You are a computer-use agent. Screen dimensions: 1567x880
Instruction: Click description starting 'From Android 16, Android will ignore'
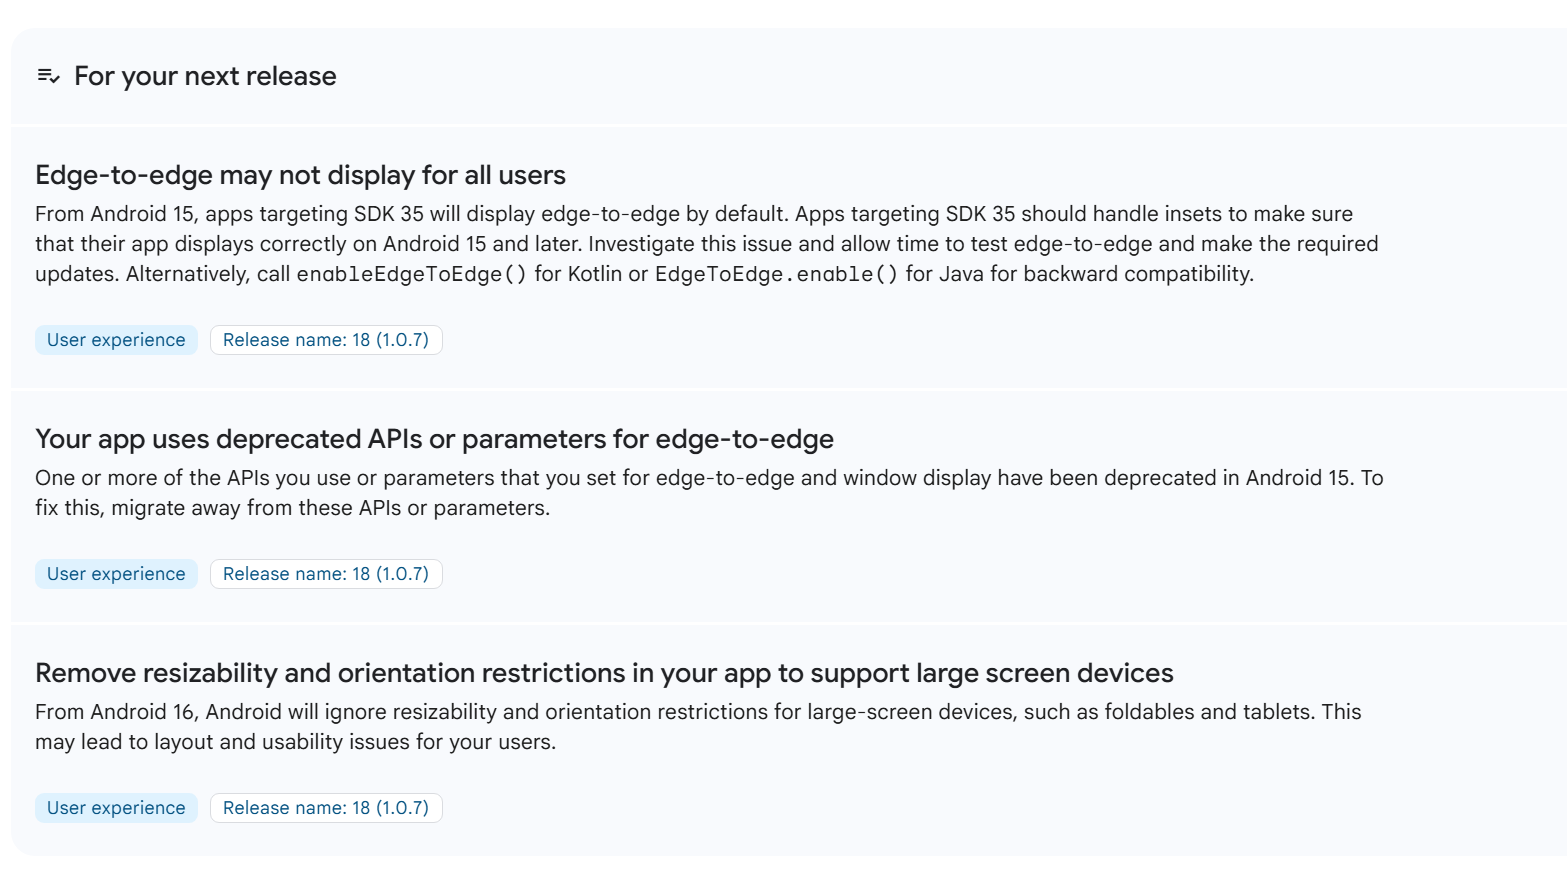click(698, 727)
